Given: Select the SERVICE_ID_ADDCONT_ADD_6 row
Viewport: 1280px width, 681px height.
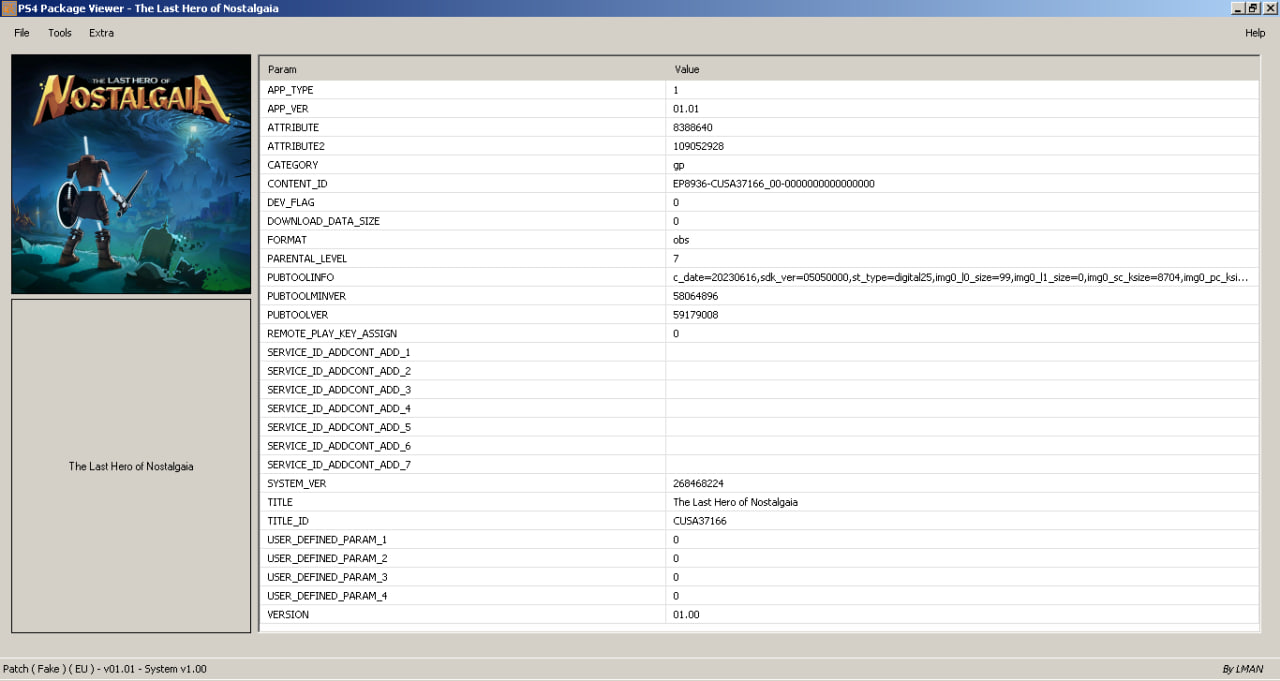Looking at the screenshot, I should pyautogui.click(x=760, y=446).
